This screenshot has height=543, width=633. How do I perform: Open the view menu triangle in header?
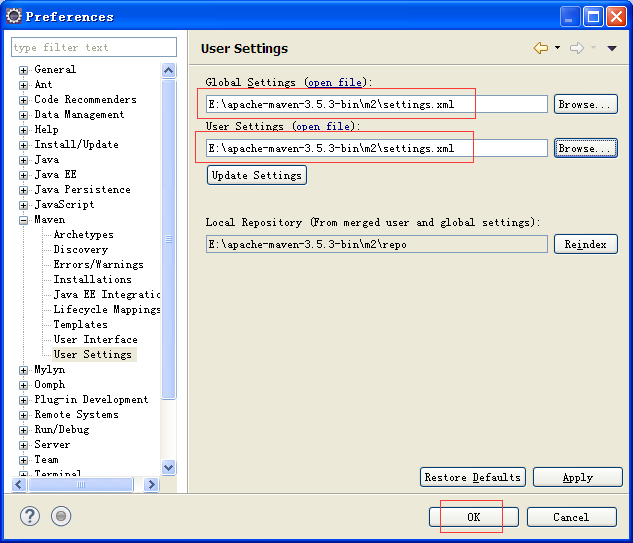(612, 48)
